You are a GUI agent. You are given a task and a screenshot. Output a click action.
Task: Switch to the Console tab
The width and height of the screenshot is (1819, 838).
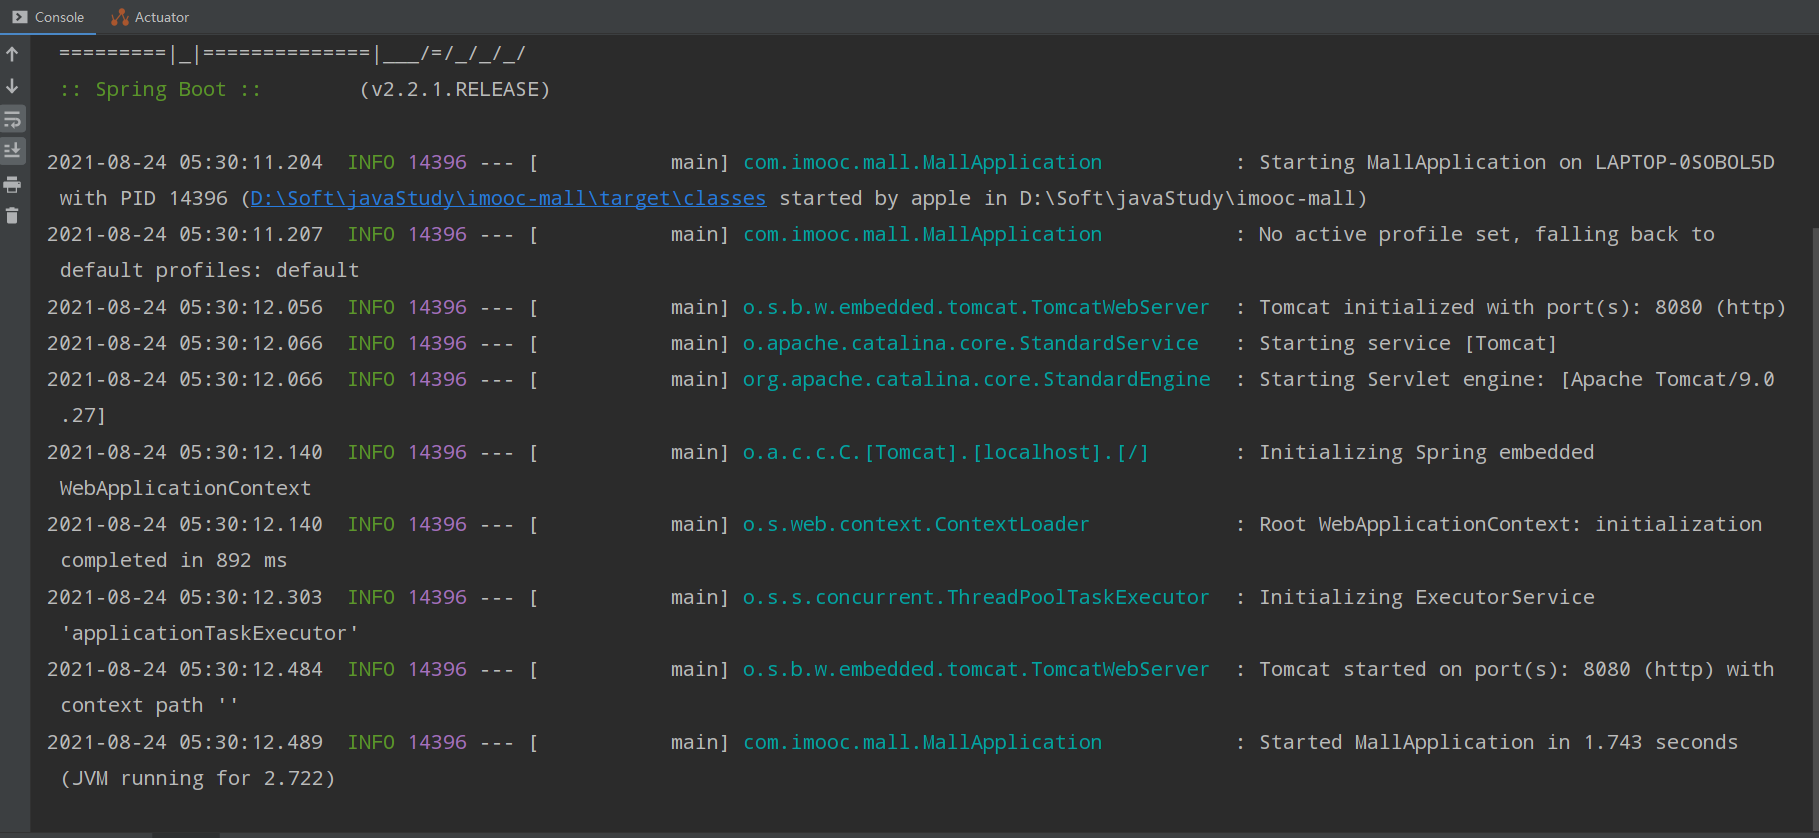tap(48, 17)
